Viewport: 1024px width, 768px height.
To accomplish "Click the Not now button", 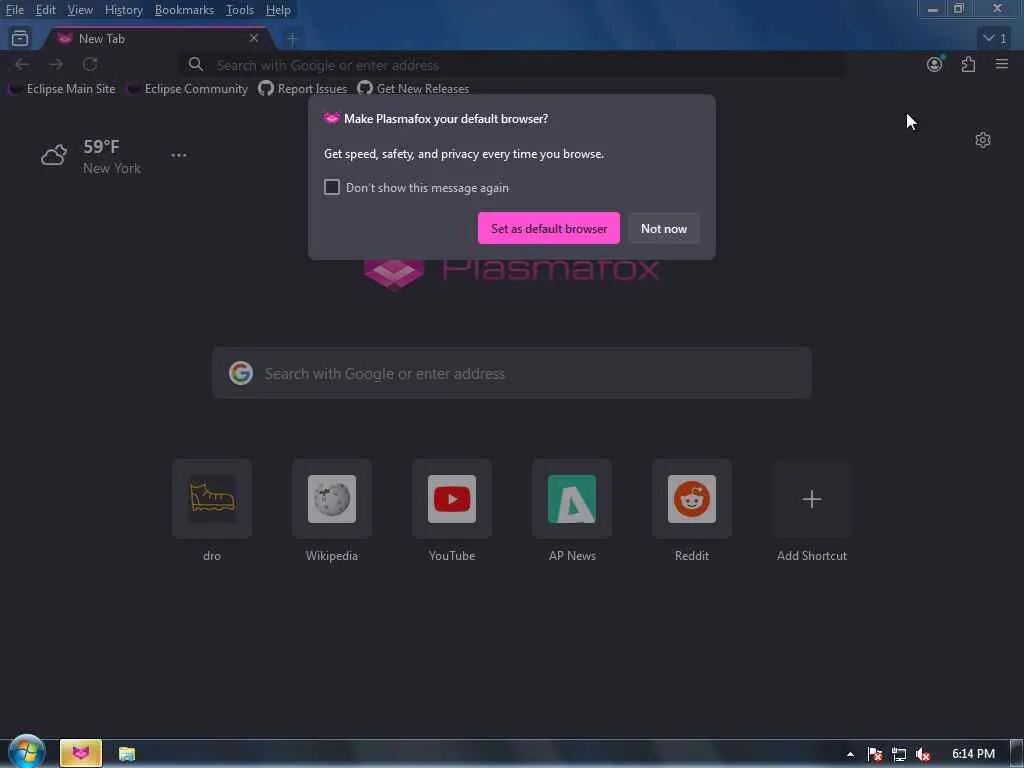I will tap(664, 229).
